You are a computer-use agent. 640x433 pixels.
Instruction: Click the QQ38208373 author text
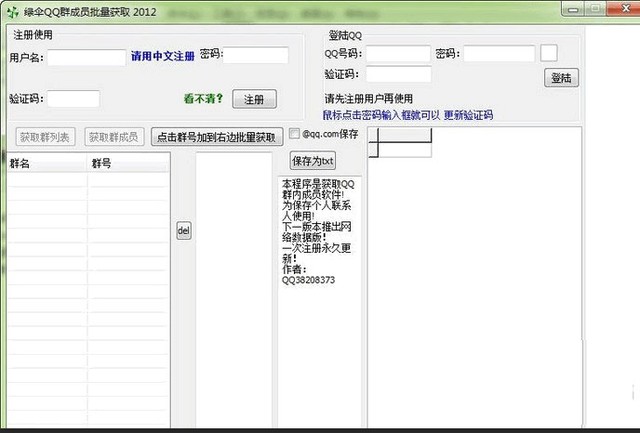(309, 280)
